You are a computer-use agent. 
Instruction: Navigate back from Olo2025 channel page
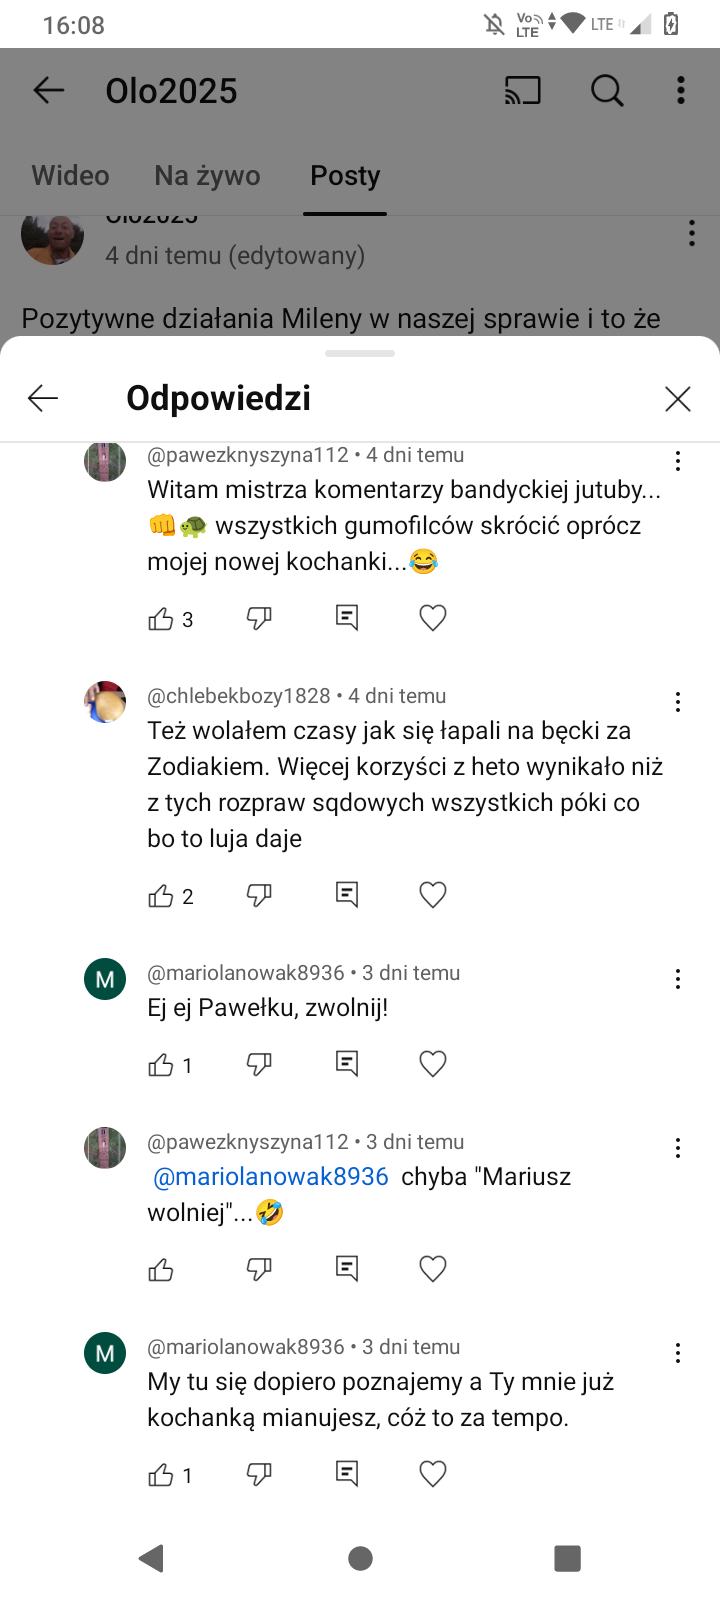click(x=49, y=91)
